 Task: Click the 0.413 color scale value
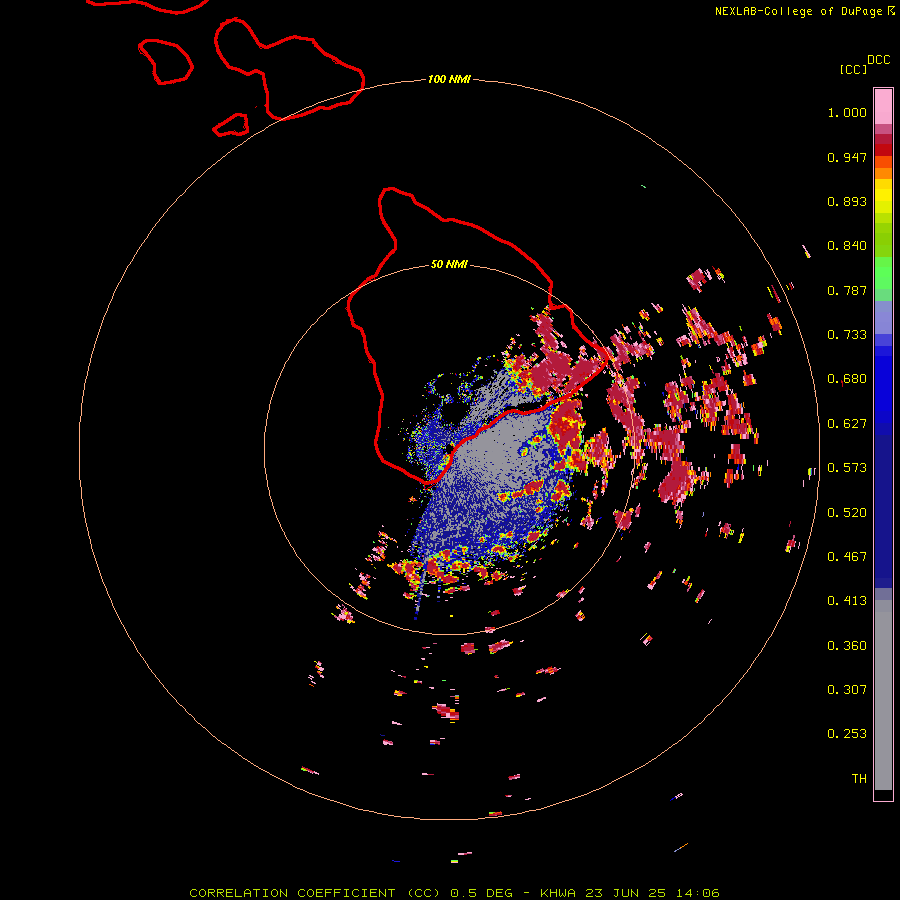pyautogui.click(x=847, y=601)
